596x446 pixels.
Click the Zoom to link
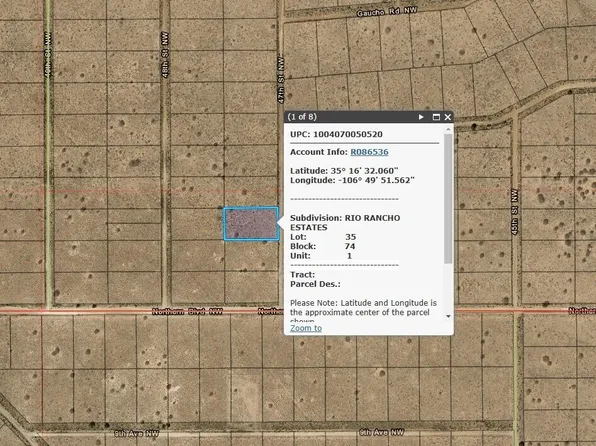point(306,328)
